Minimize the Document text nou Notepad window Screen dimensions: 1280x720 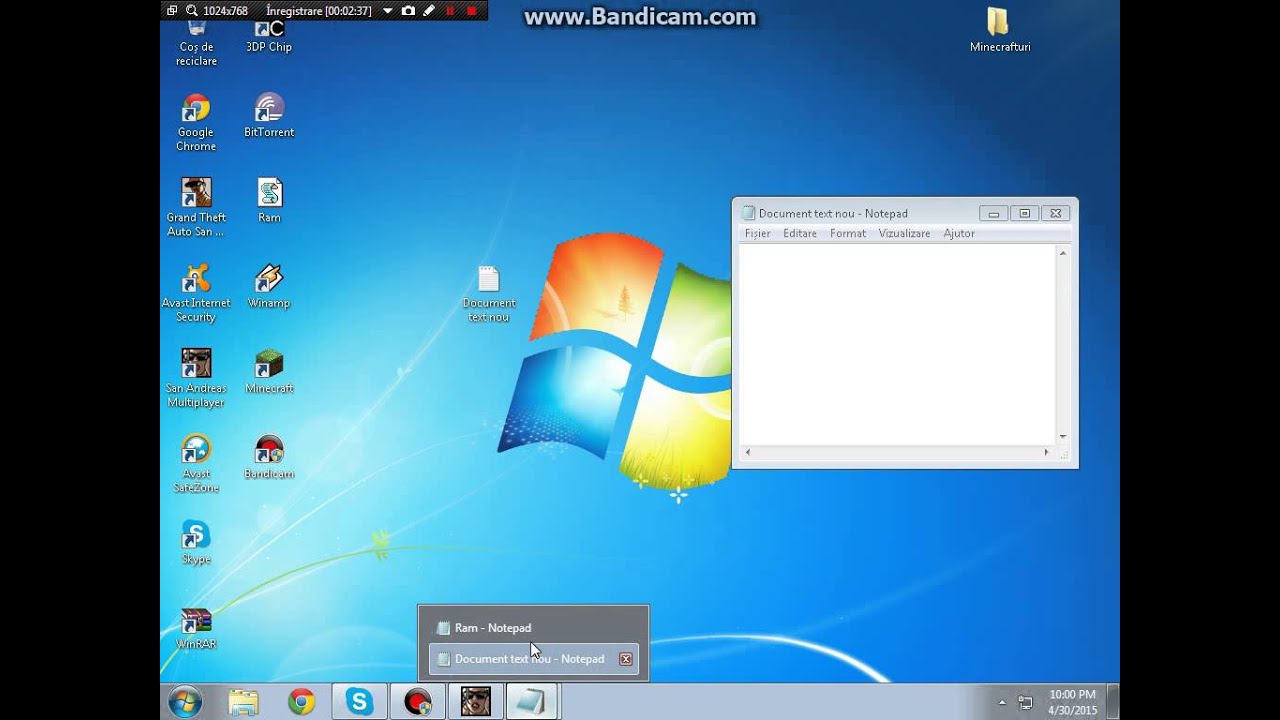[x=993, y=213]
